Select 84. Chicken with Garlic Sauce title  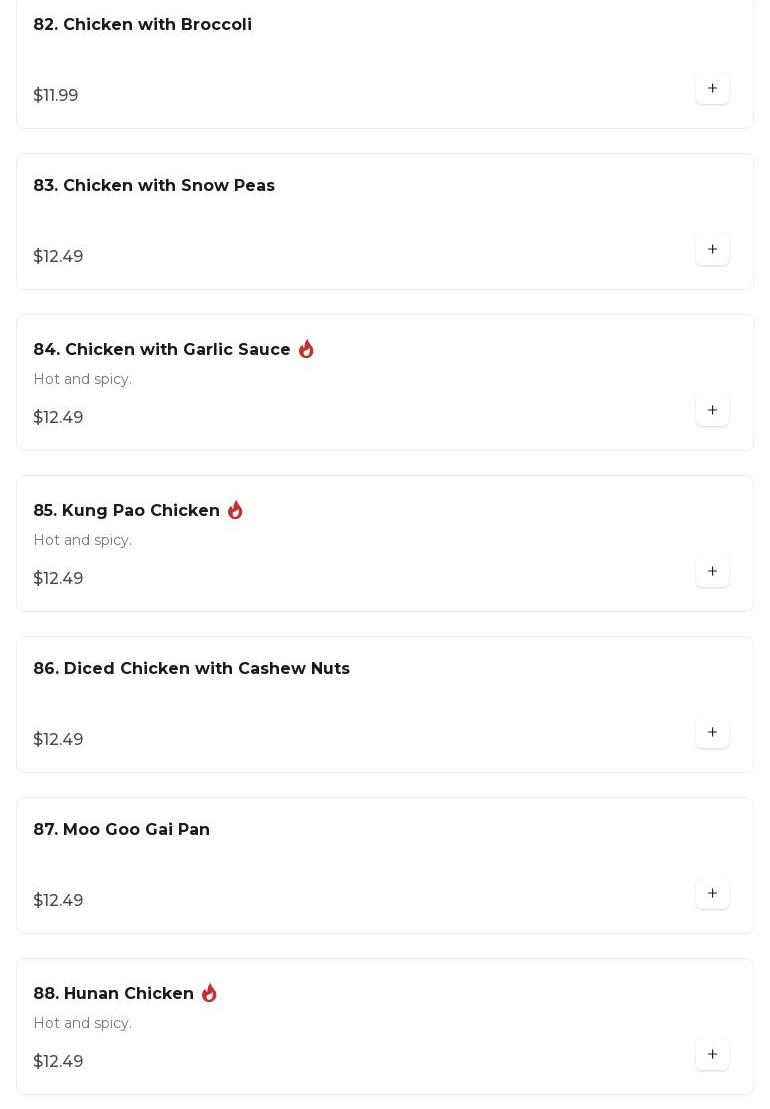(x=162, y=349)
